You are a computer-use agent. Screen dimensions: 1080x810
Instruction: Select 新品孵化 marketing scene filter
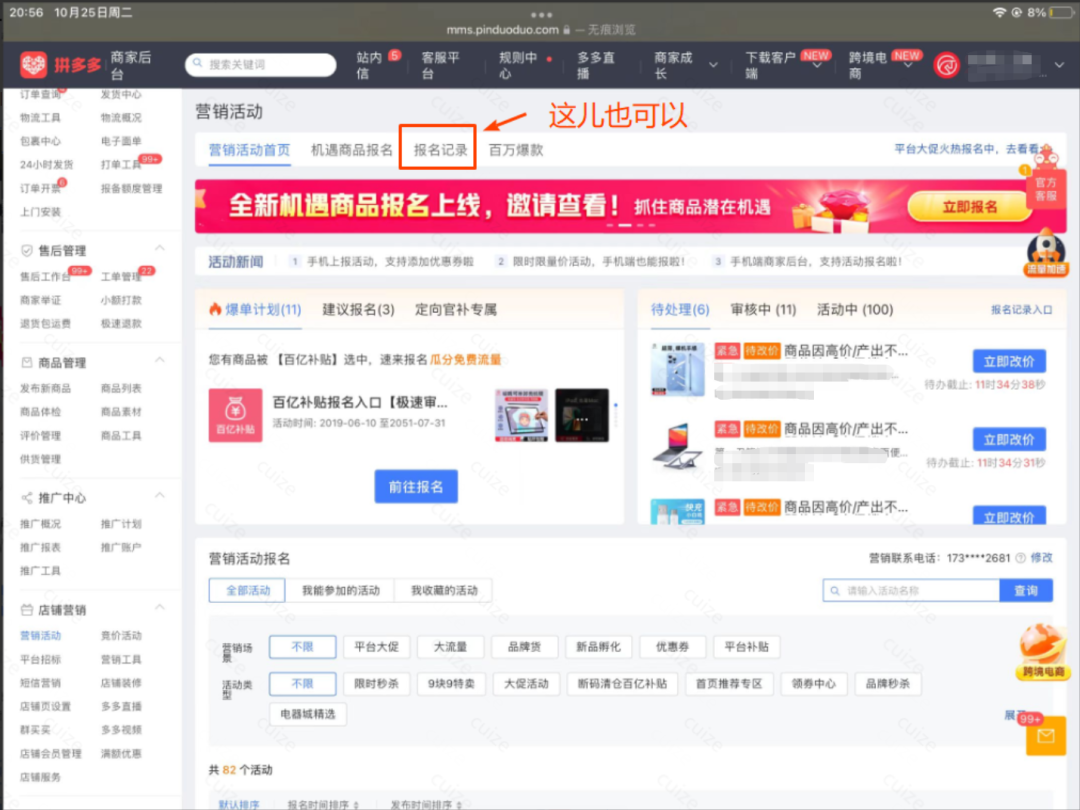click(x=598, y=647)
